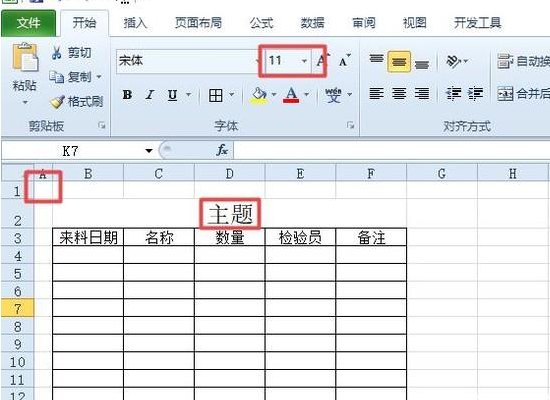Screen dimensions: 550x400
Task: Switch to the 插入 tab
Action: pyautogui.click(x=135, y=23)
